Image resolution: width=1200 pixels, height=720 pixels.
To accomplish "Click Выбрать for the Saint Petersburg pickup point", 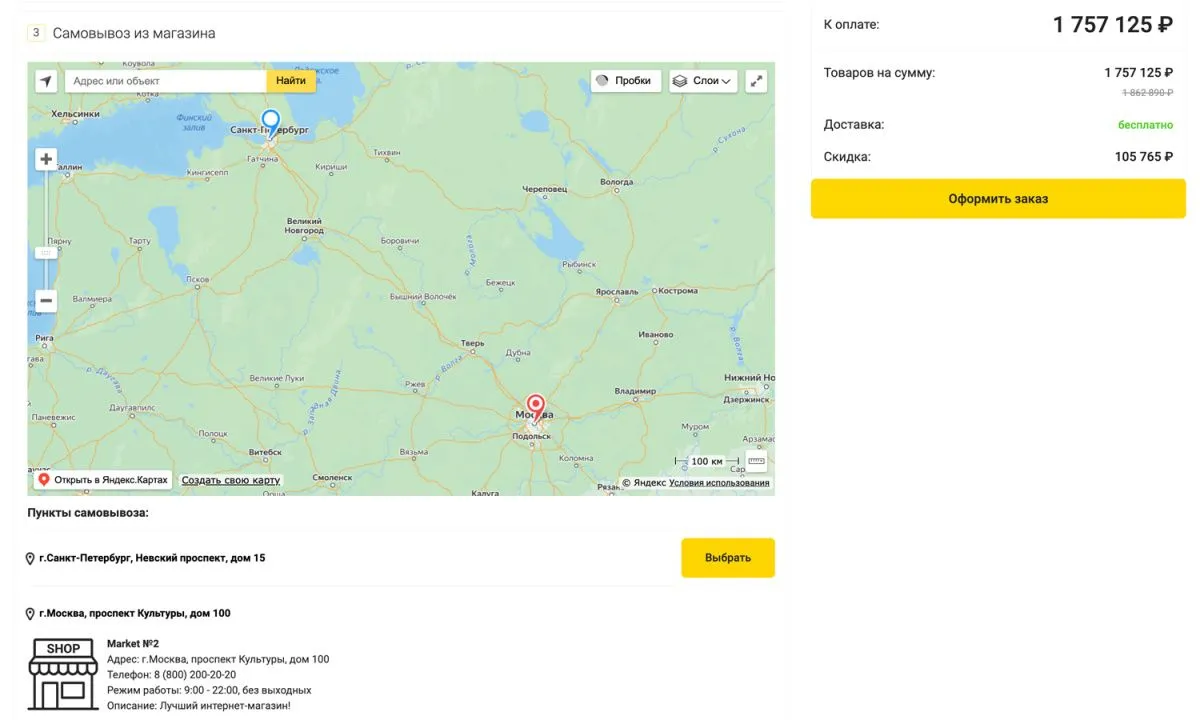I will [728, 558].
